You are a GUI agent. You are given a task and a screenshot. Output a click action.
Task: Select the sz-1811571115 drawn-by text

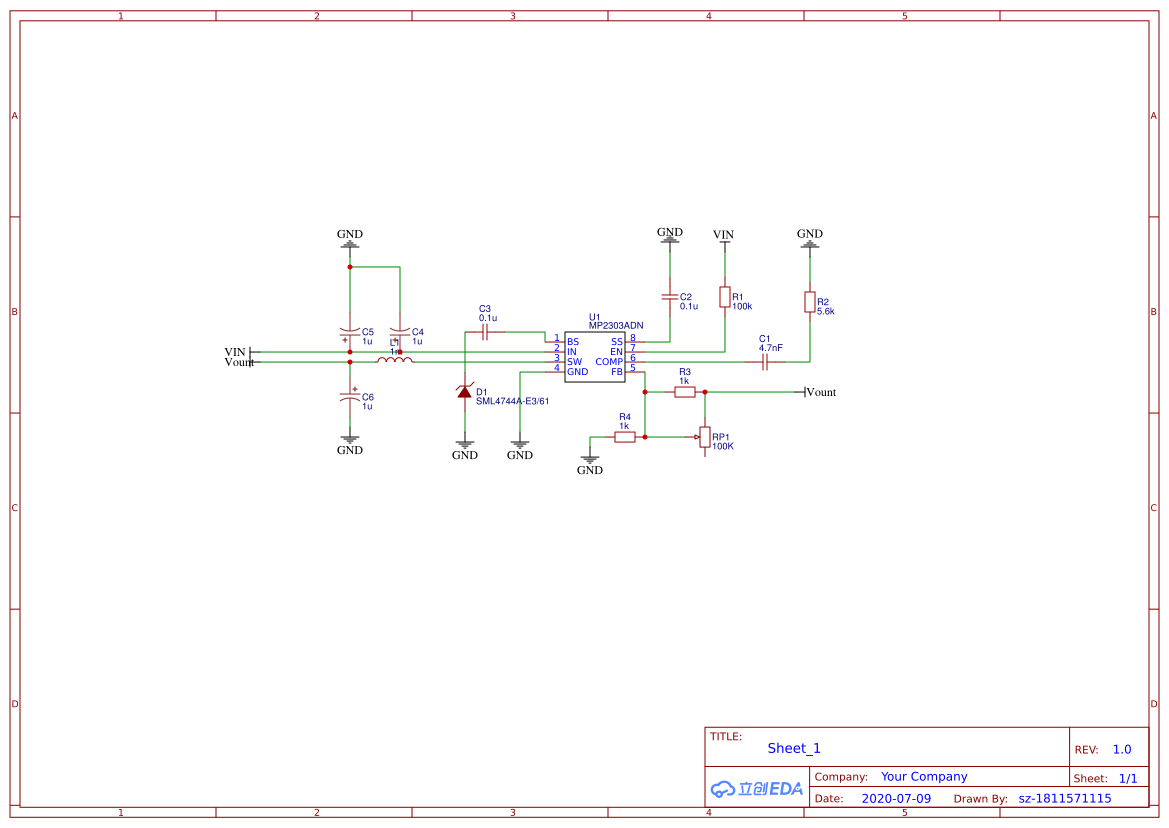(x=1065, y=798)
